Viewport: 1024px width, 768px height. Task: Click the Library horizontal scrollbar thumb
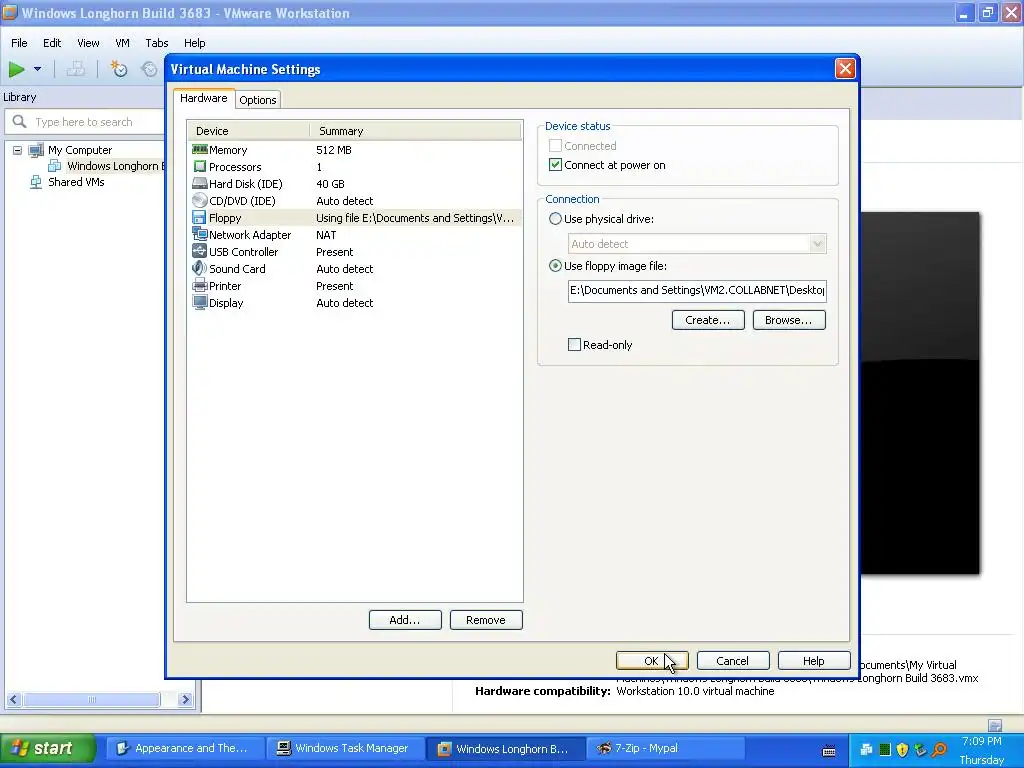click(91, 699)
